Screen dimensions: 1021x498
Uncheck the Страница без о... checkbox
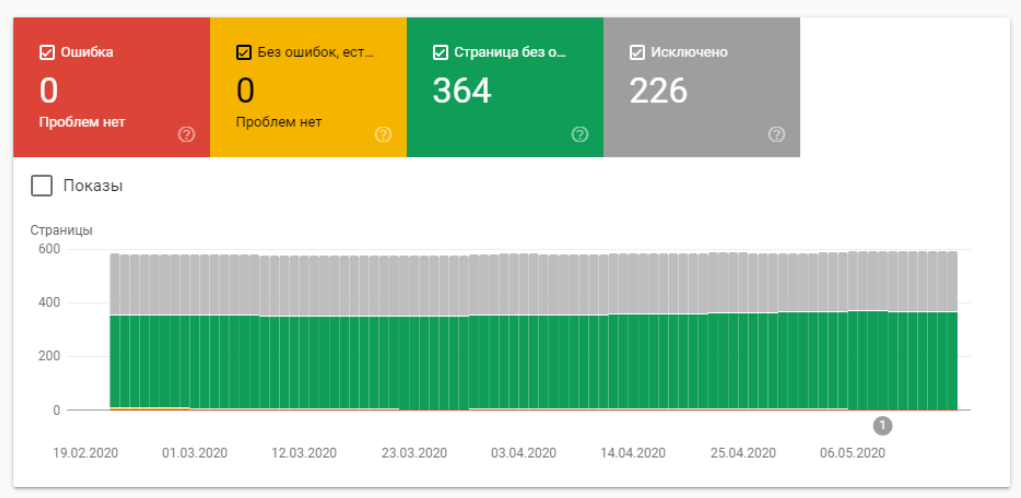click(440, 53)
